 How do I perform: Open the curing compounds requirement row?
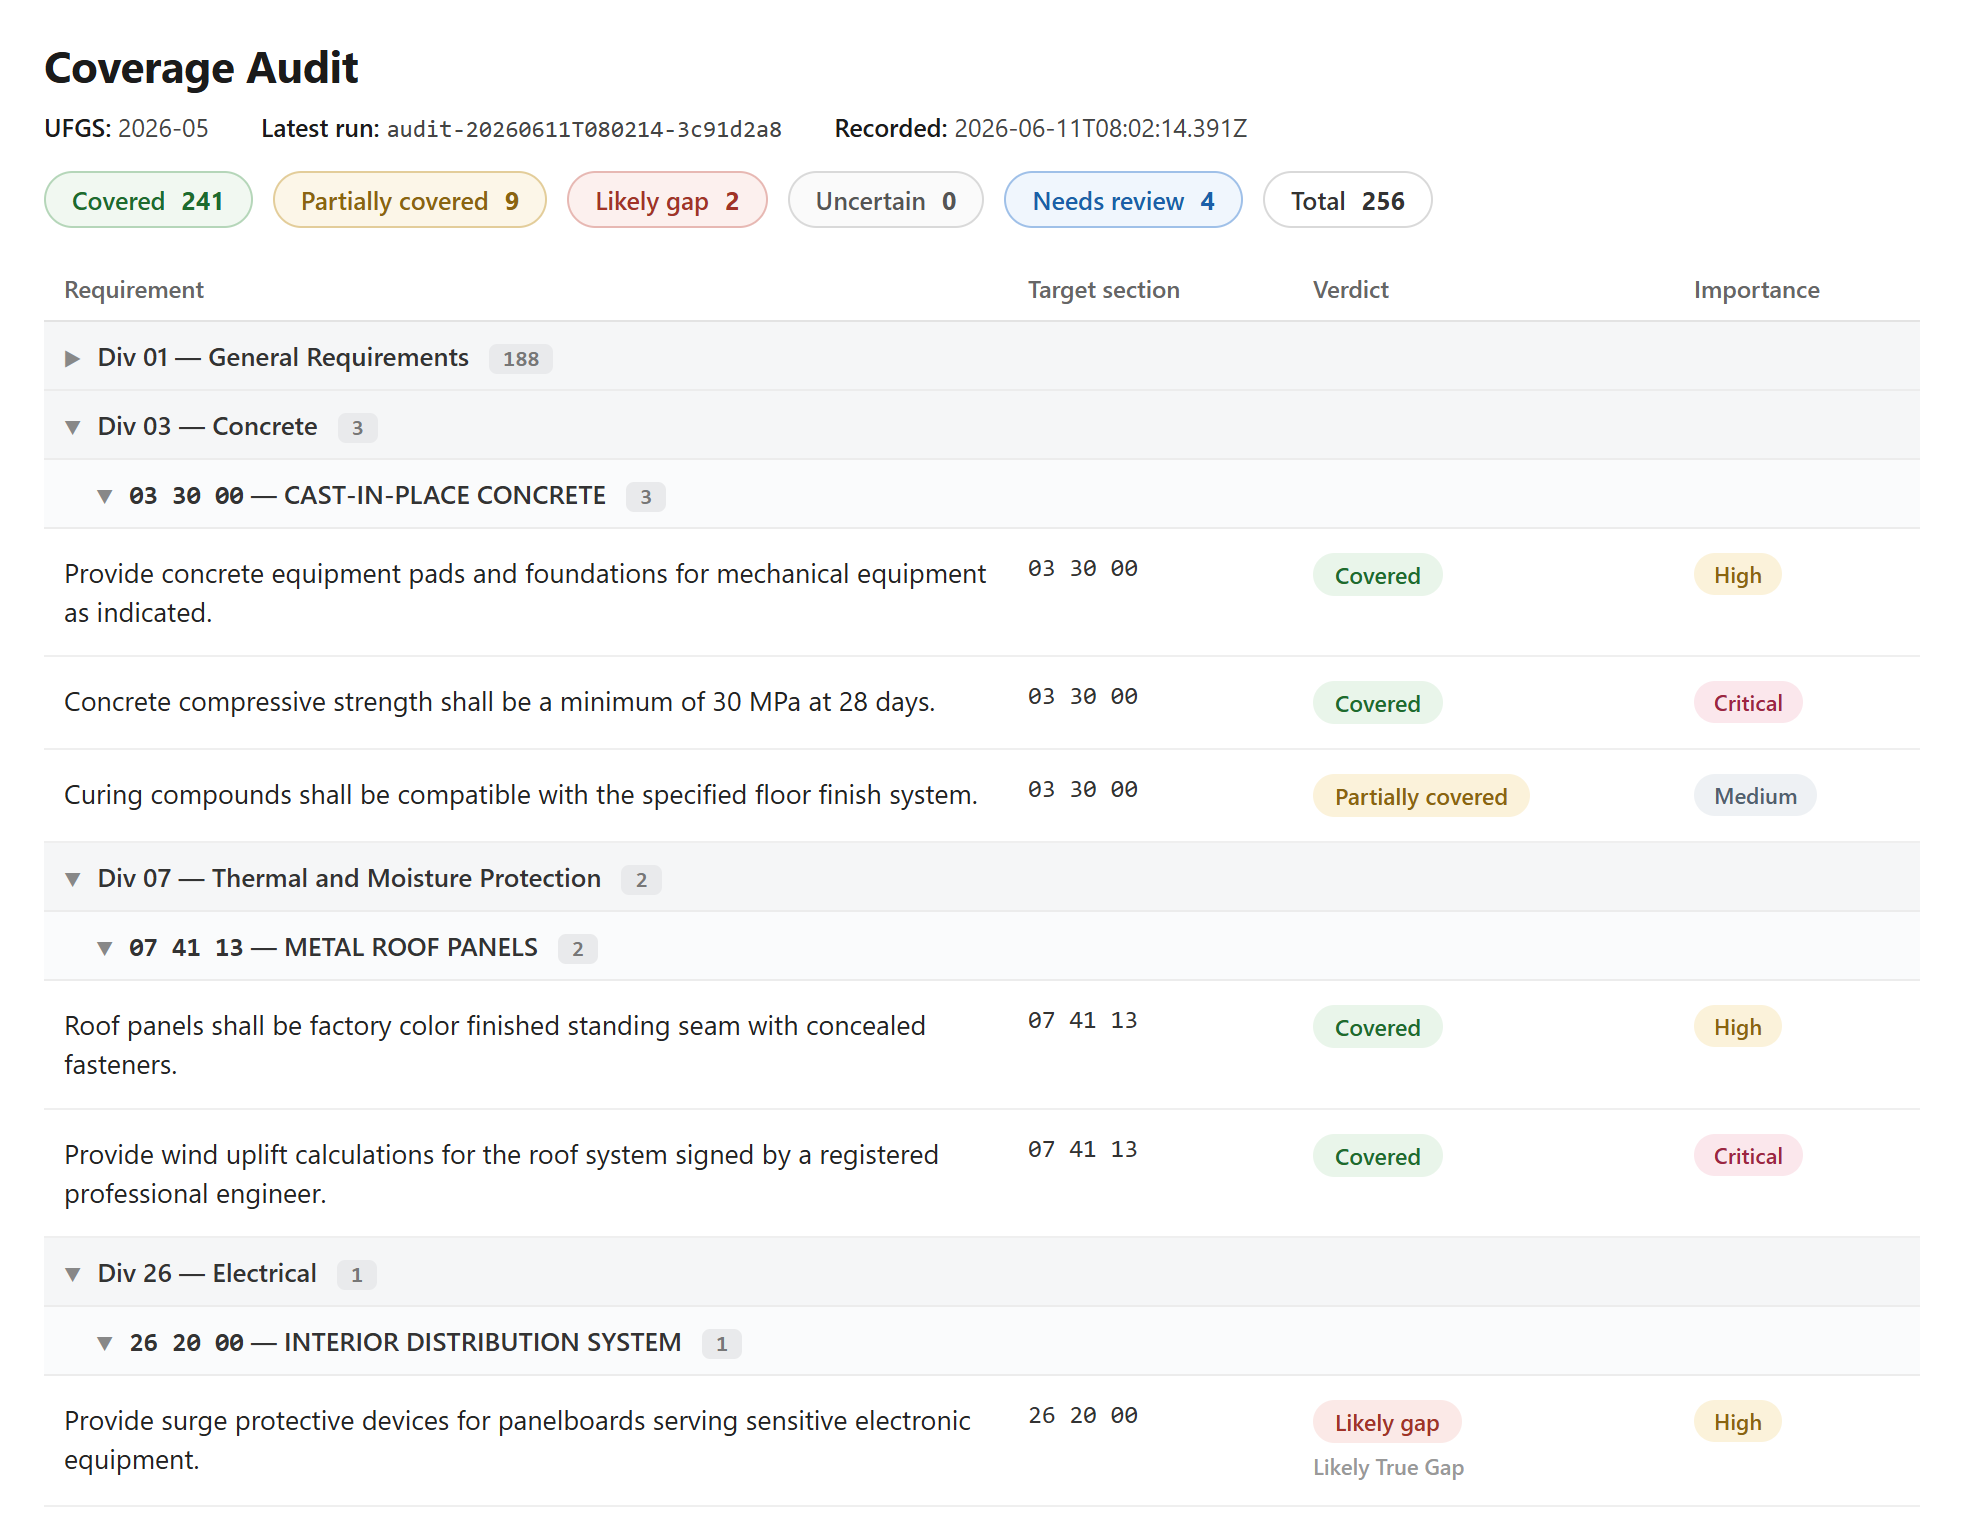(981, 796)
